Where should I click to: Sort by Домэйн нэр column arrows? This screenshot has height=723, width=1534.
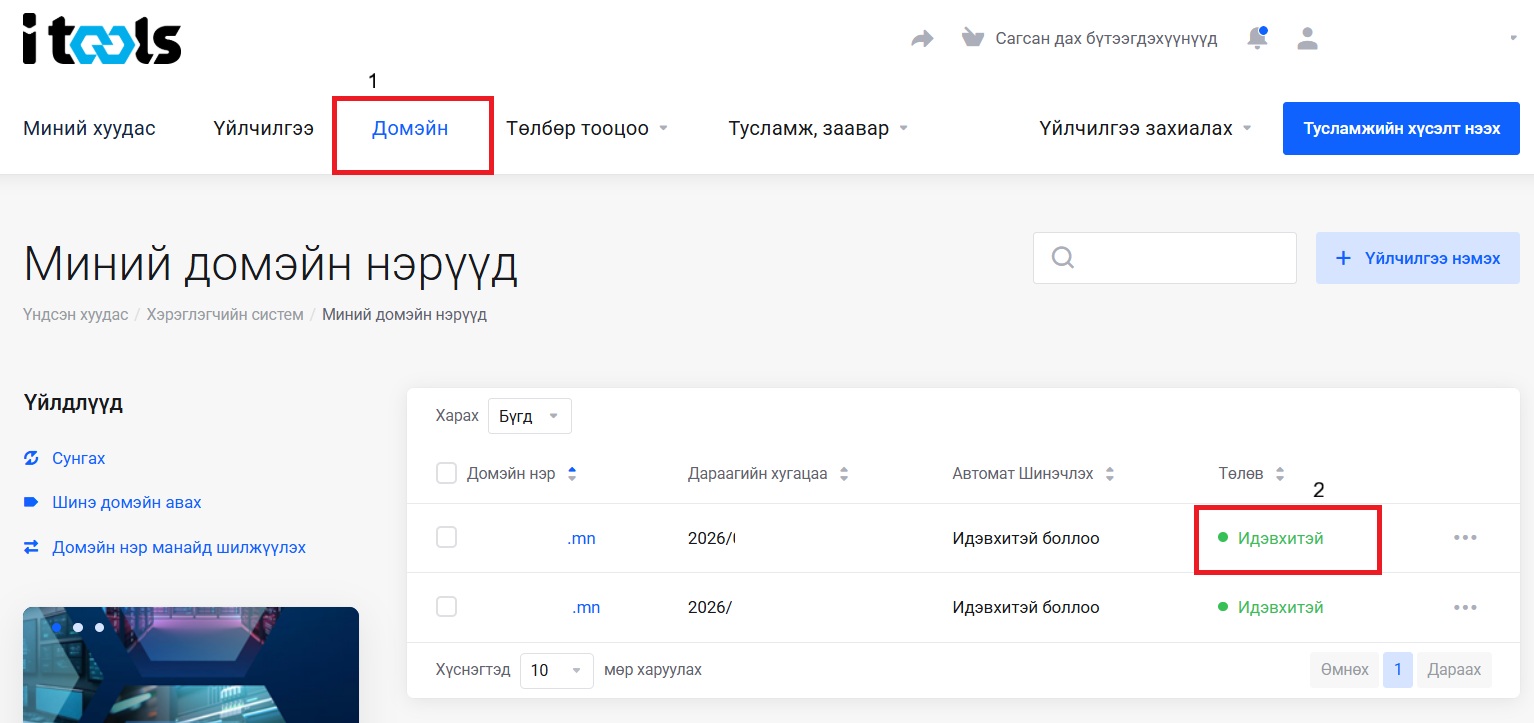point(572,474)
